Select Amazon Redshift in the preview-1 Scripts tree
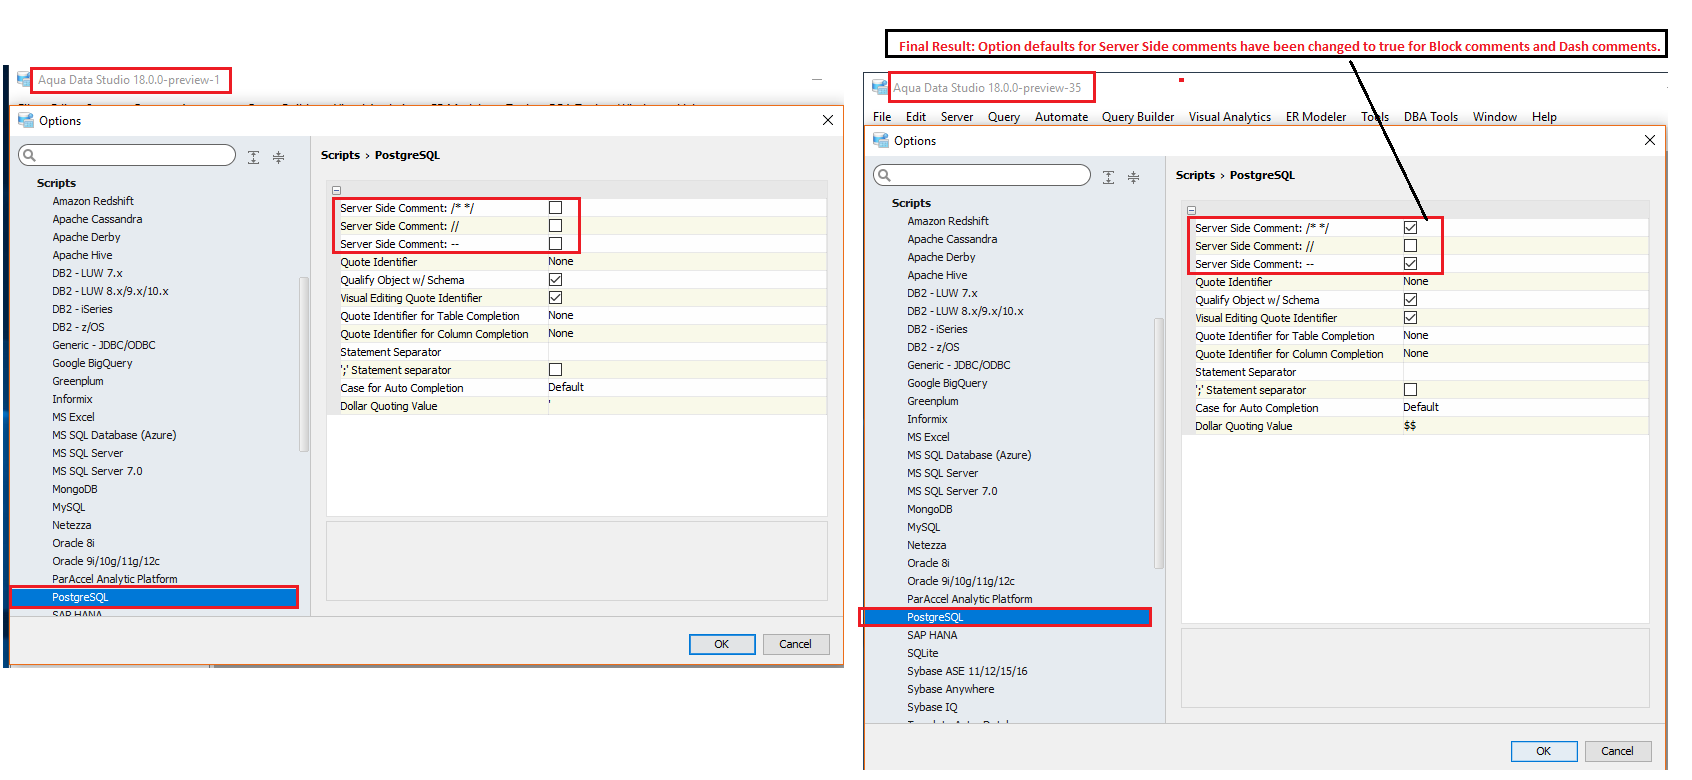Viewport: 1692px width, 780px height. [93, 201]
